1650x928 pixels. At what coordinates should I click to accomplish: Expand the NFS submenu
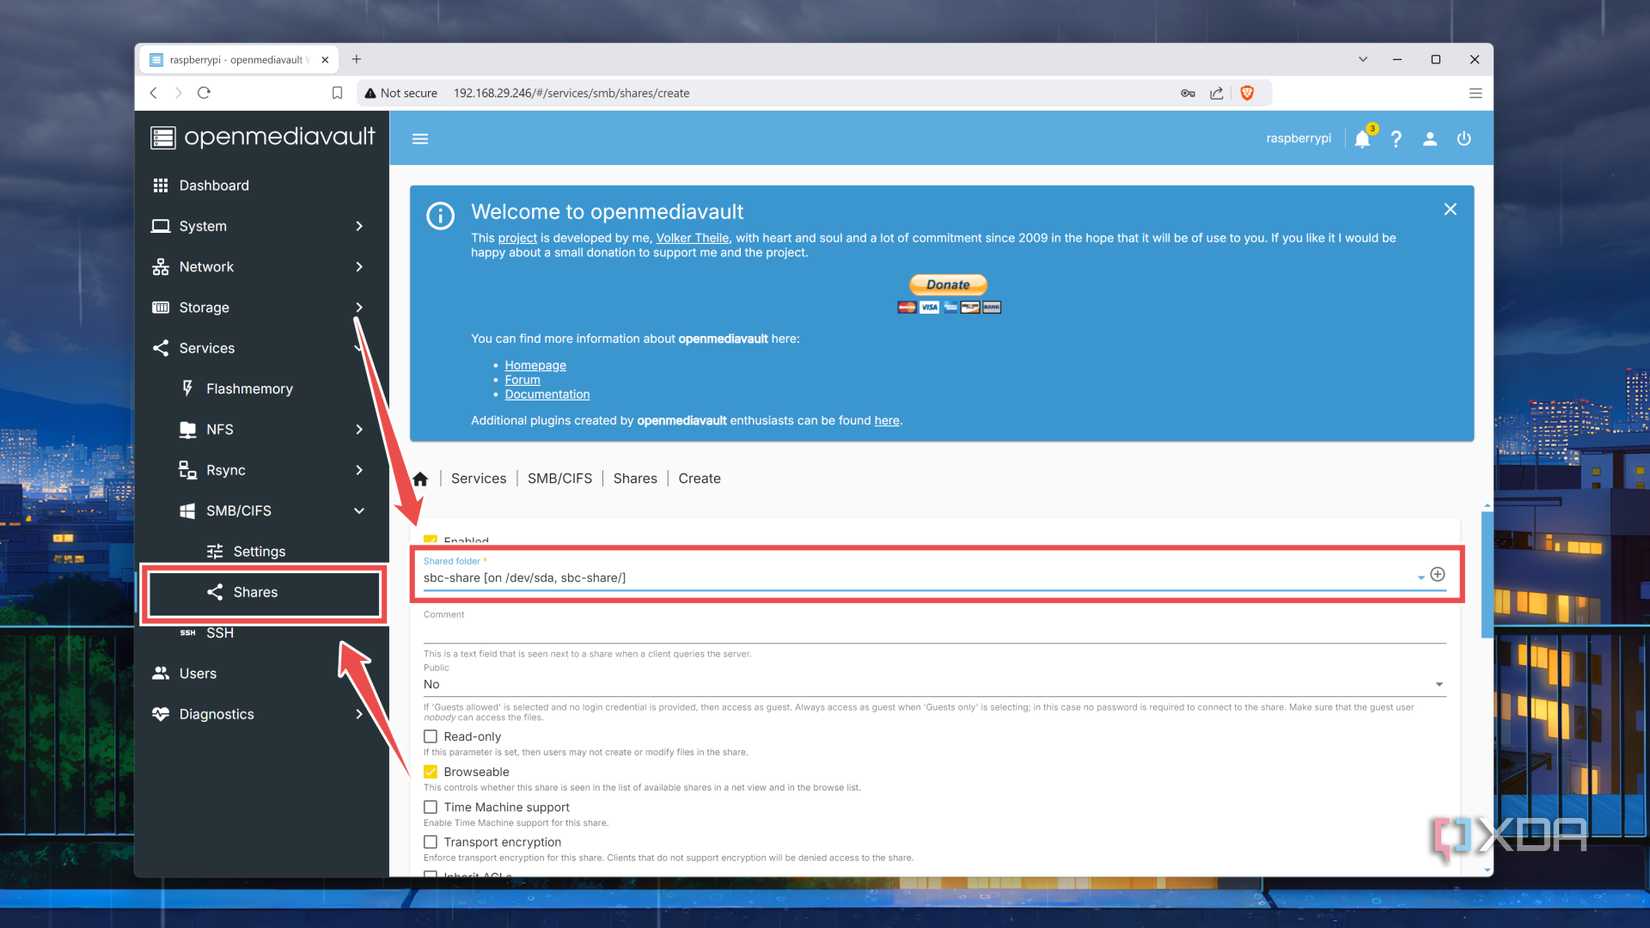pyautogui.click(x=262, y=429)
